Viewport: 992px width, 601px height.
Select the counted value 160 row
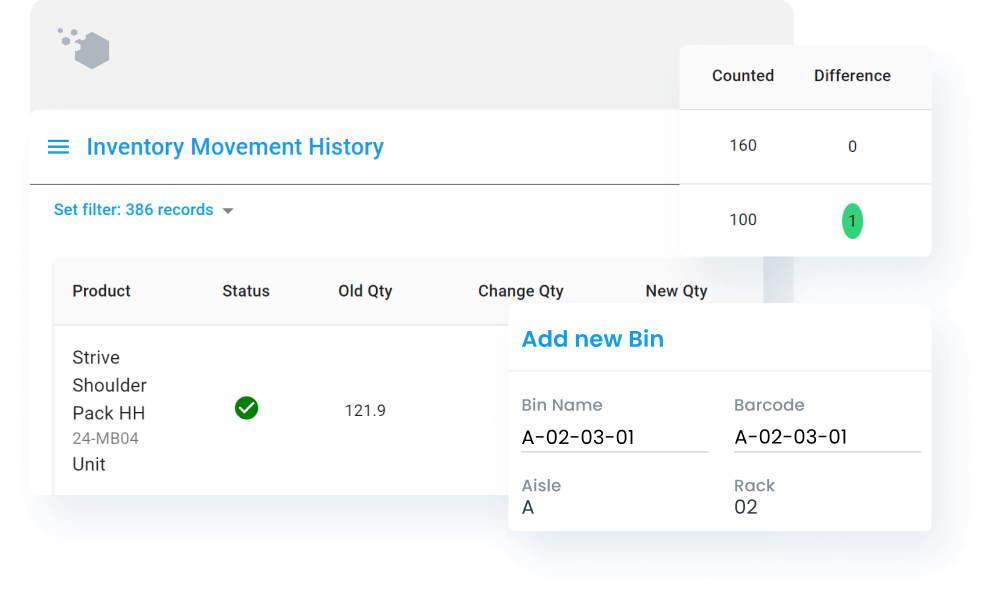742,146
